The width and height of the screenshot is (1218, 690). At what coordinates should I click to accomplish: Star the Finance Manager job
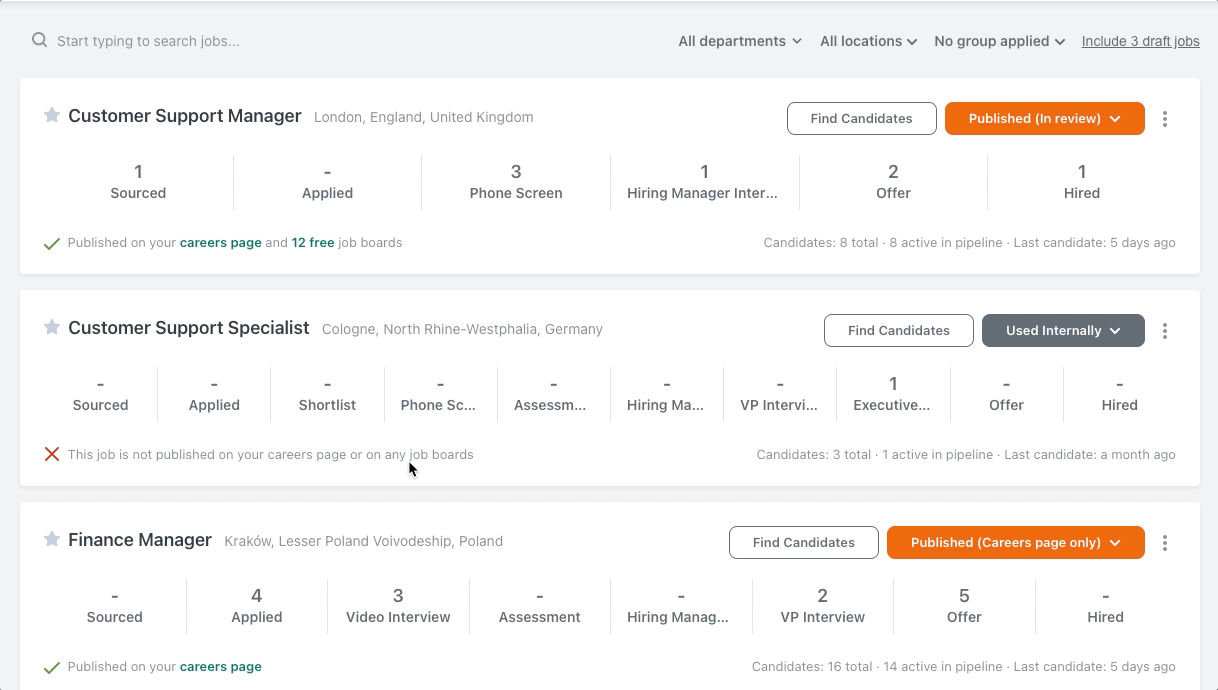point(52,539)
